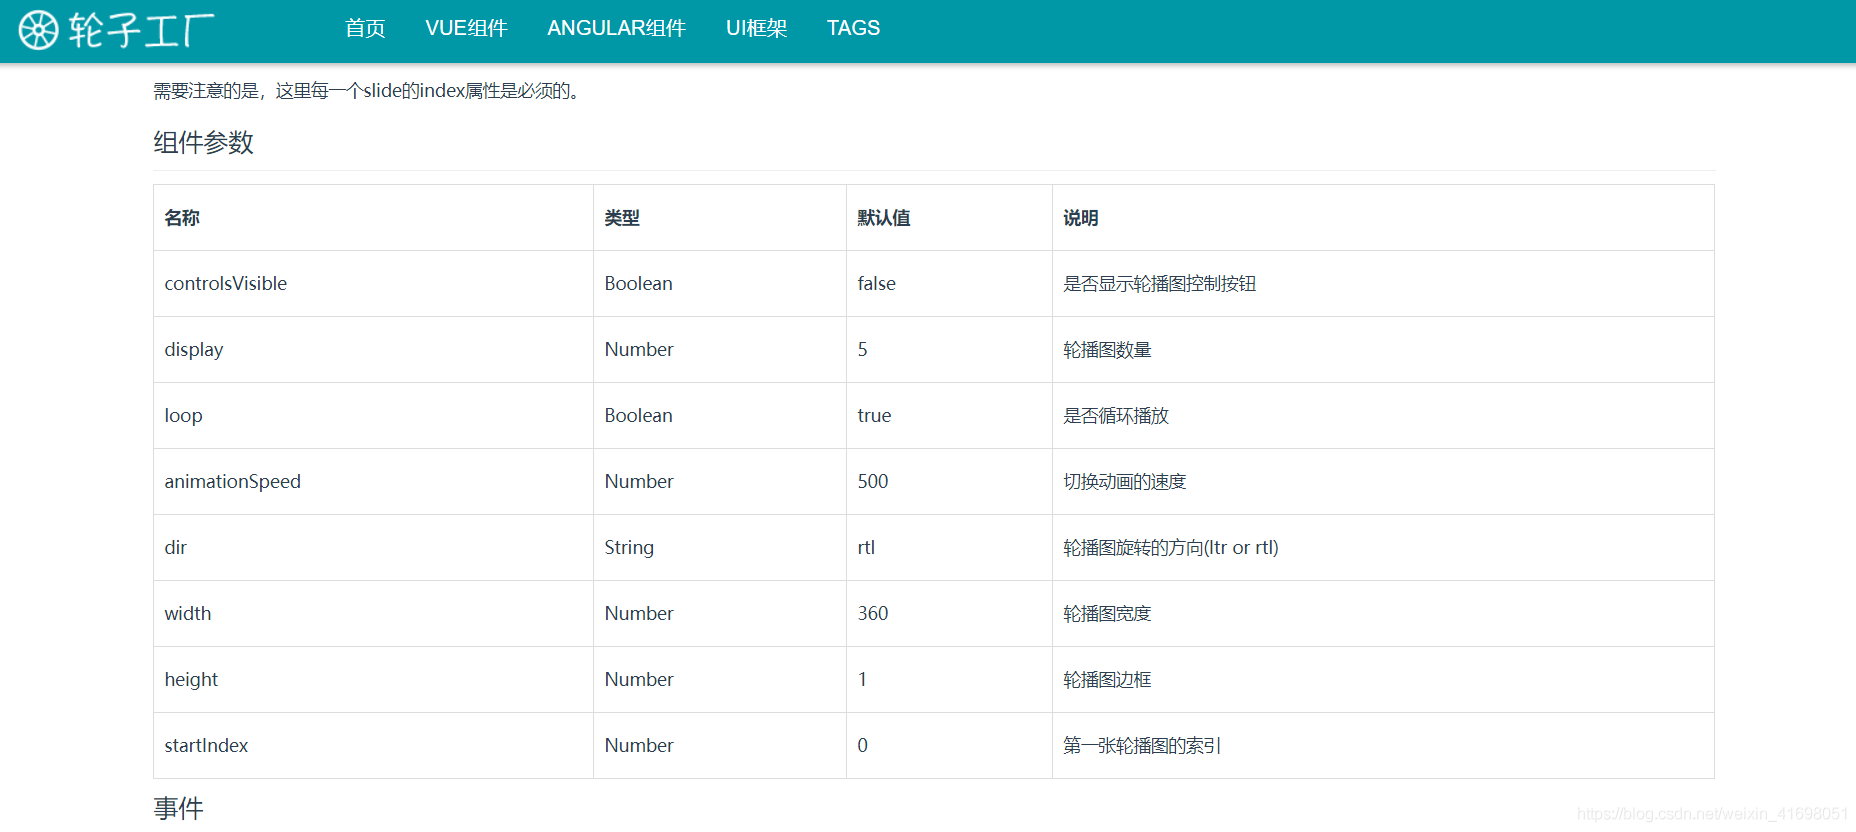Click the 类型 column header

point(622,218)
